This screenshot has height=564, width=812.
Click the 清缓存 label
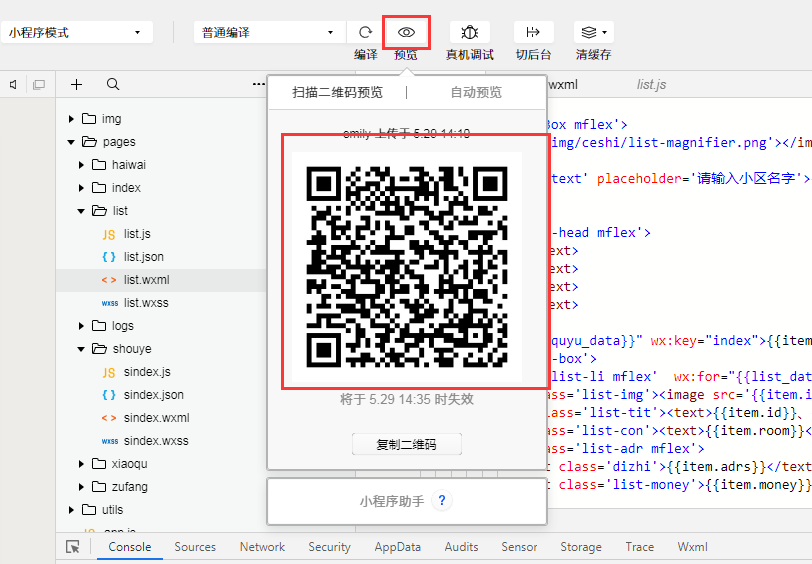(593, 54)
